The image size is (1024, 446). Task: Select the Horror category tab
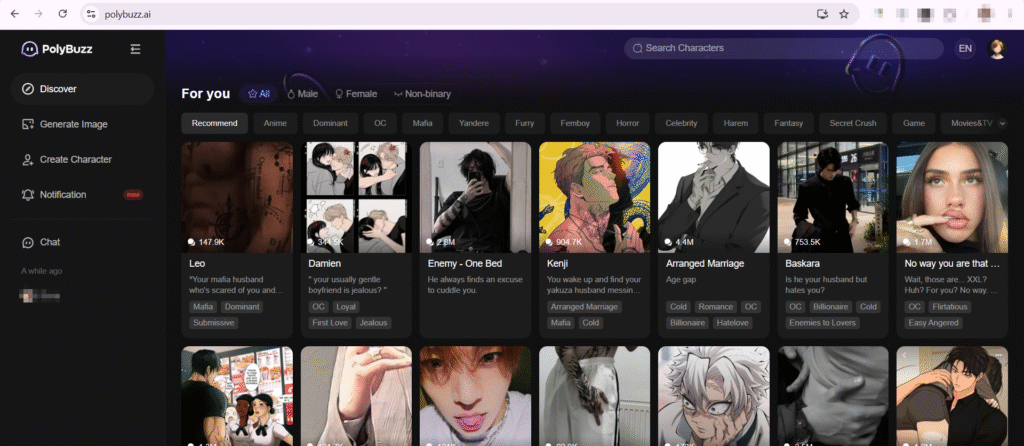point(628,123)
